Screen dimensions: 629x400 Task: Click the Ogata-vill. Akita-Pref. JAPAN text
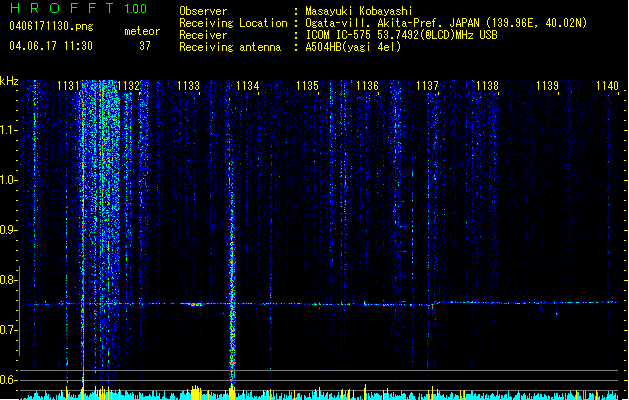click(x=394, y=23)
